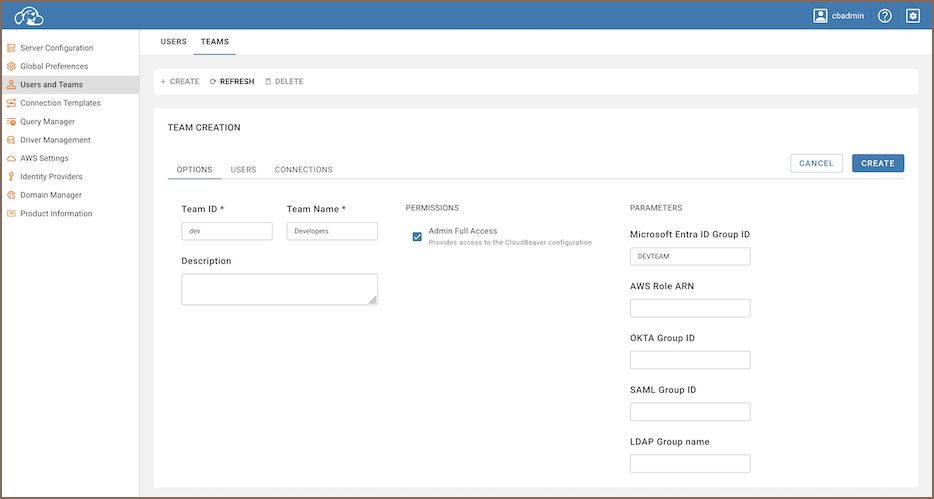Click the Team ID input field
The width and height of the screenshot is (934, 499).
tap(227, 231)
